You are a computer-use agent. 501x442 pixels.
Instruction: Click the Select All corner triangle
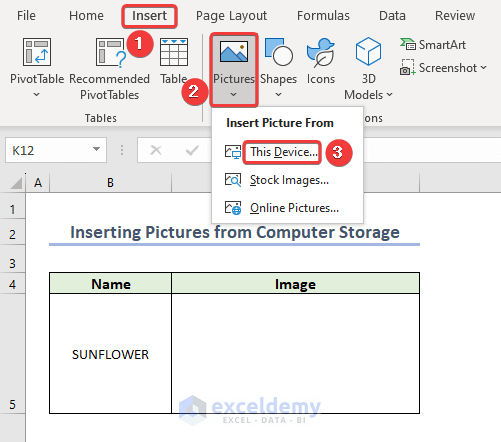(16, 183)
